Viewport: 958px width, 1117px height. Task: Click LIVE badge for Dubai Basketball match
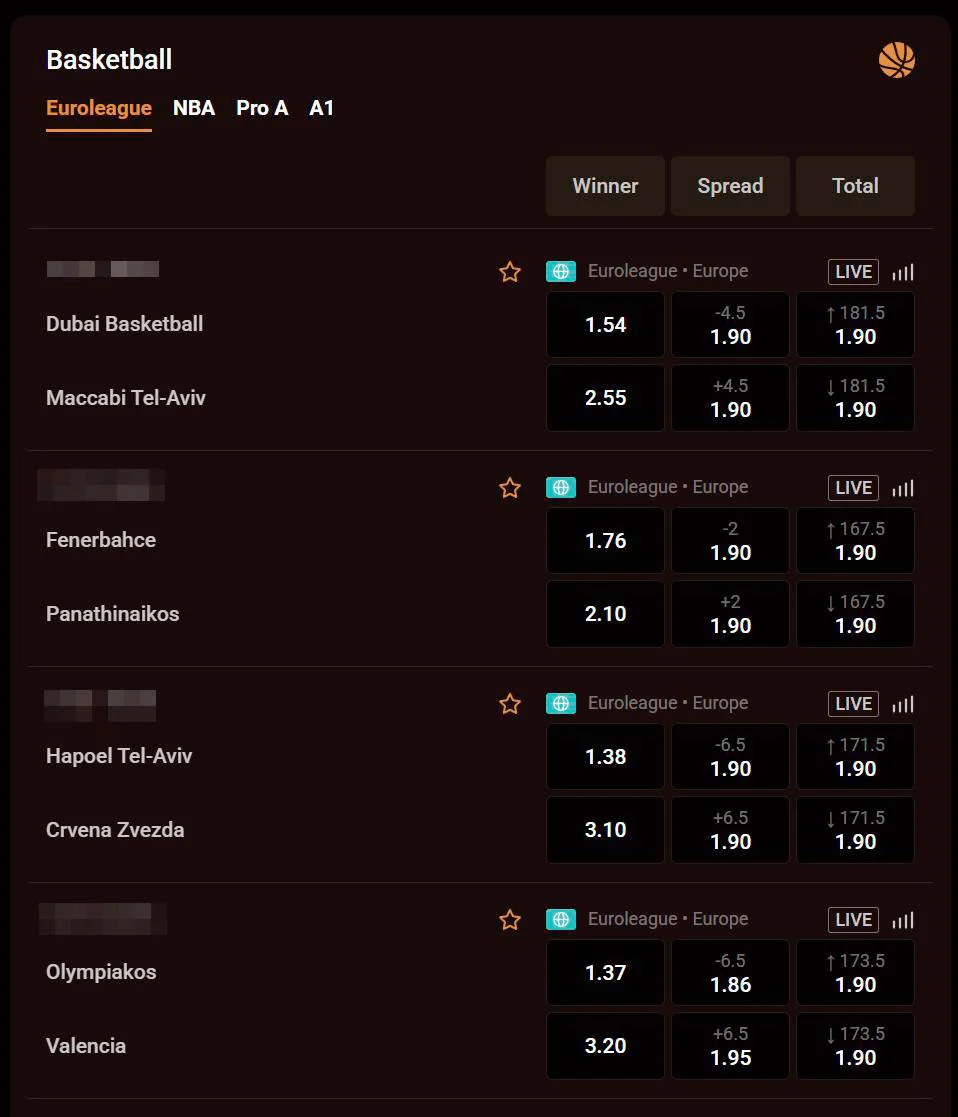853,271
